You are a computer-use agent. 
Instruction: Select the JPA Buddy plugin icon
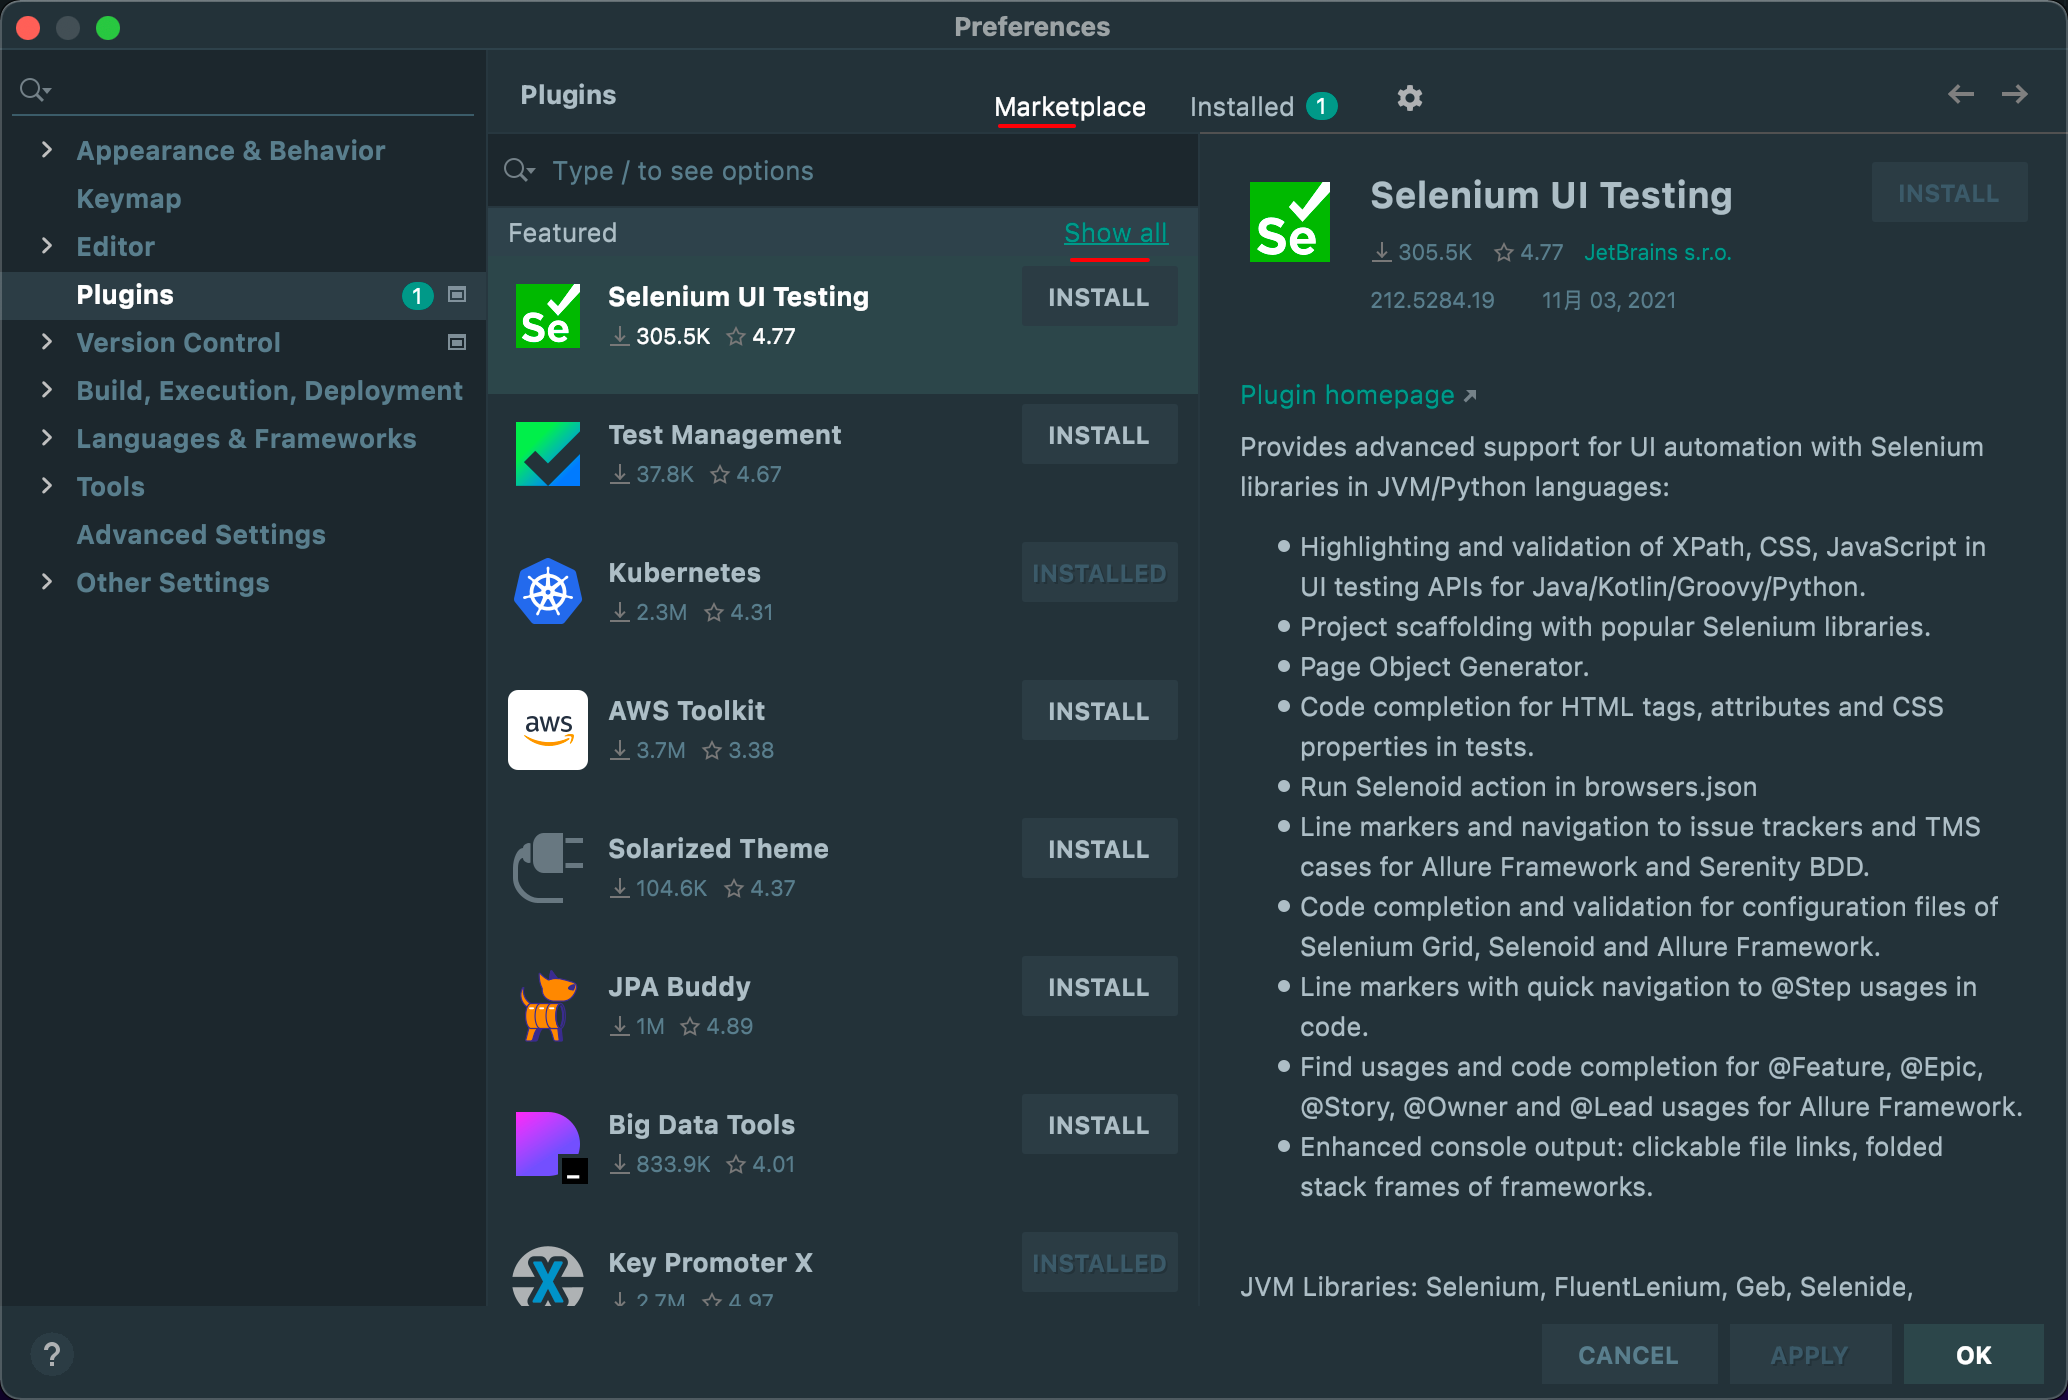click(547, 1006)
